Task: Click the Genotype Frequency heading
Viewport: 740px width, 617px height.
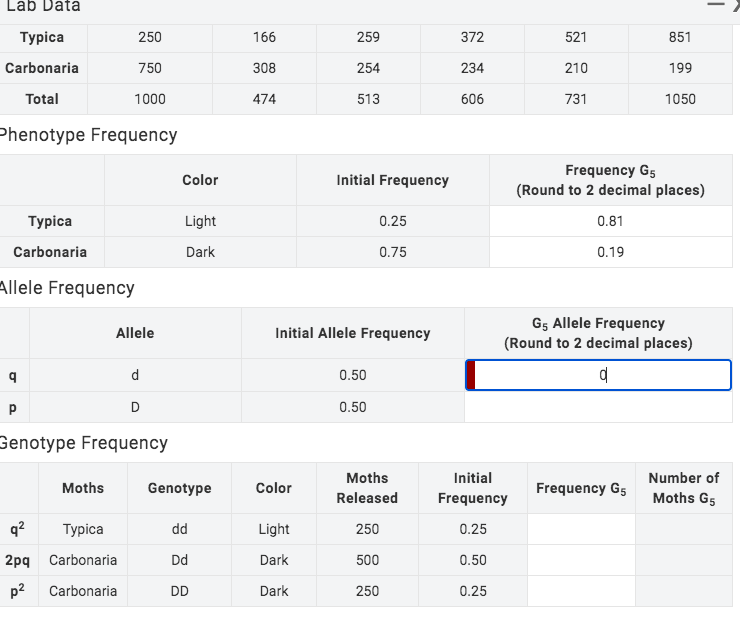Action: coord(82,443)
